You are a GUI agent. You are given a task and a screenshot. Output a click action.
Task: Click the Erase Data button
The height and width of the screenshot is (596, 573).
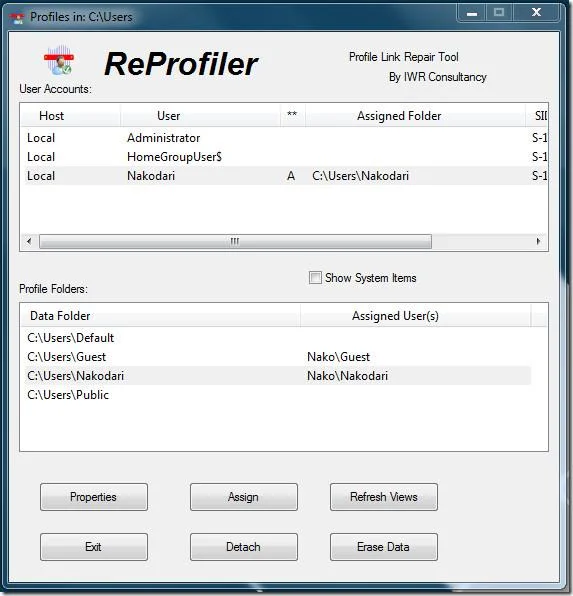tap(384, 547)
